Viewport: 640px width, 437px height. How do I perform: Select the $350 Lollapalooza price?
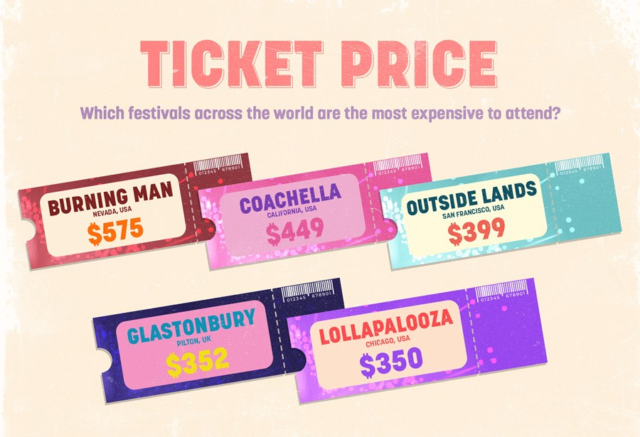pos(391,362)
